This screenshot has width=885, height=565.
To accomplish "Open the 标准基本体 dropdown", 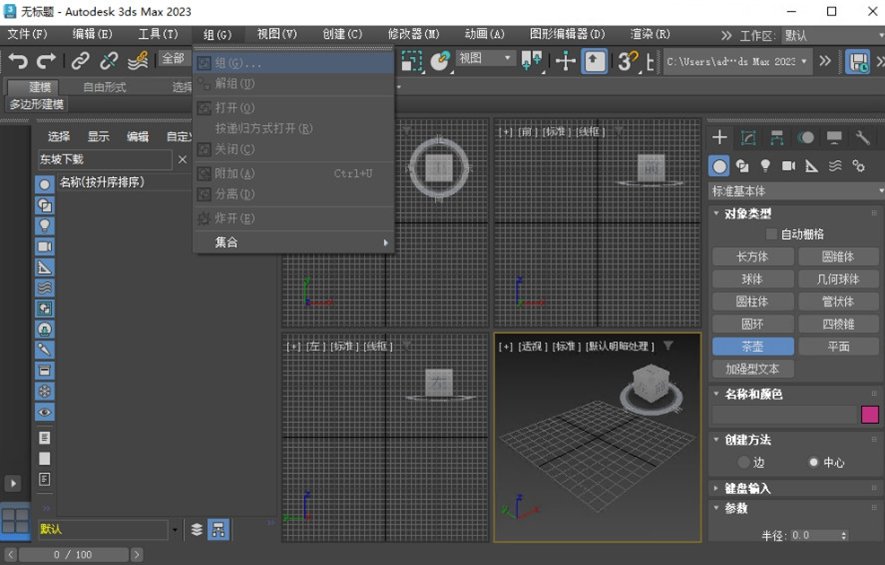I will tap(796, 191).
